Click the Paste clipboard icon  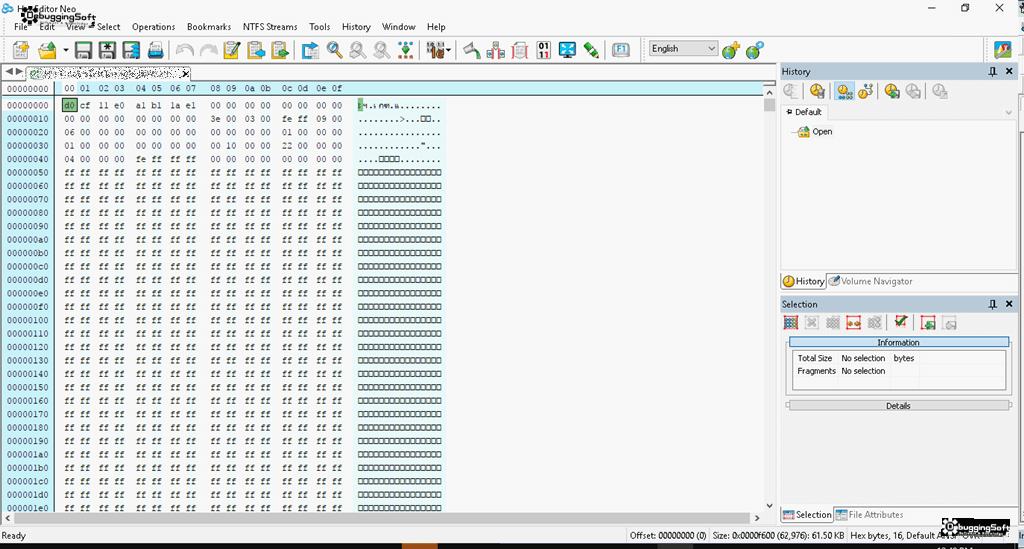coord(280,50)
